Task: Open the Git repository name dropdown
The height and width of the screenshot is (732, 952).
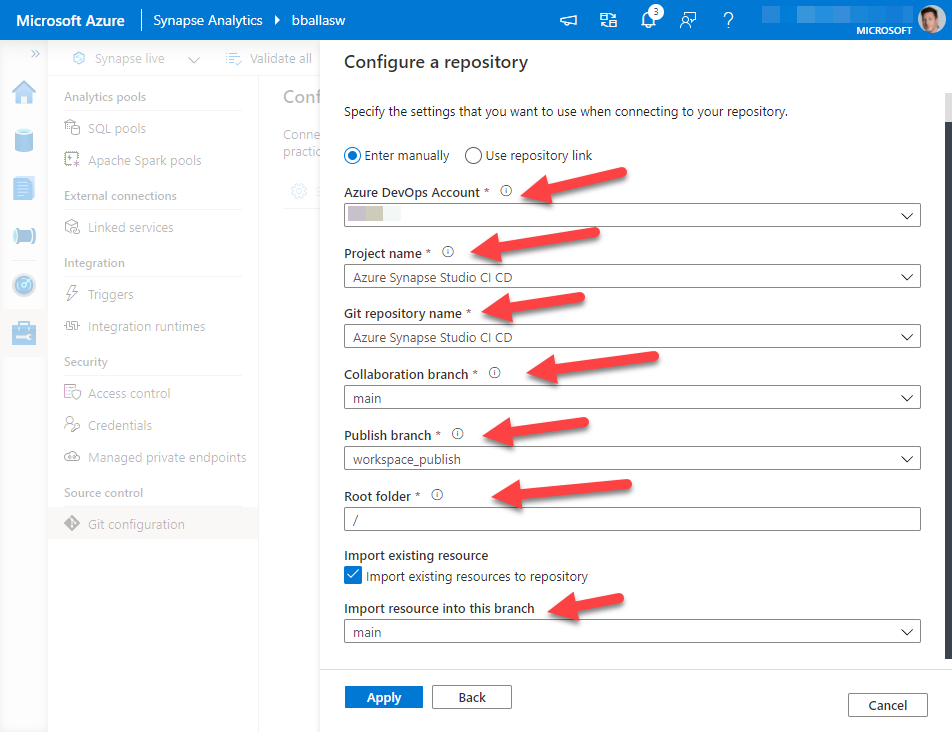Action: tap(632, 337)
